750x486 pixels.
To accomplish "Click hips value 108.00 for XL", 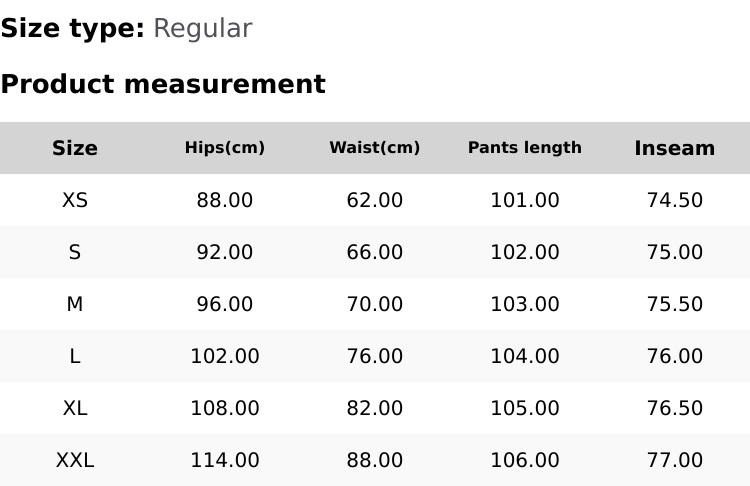I will [225, 408].
